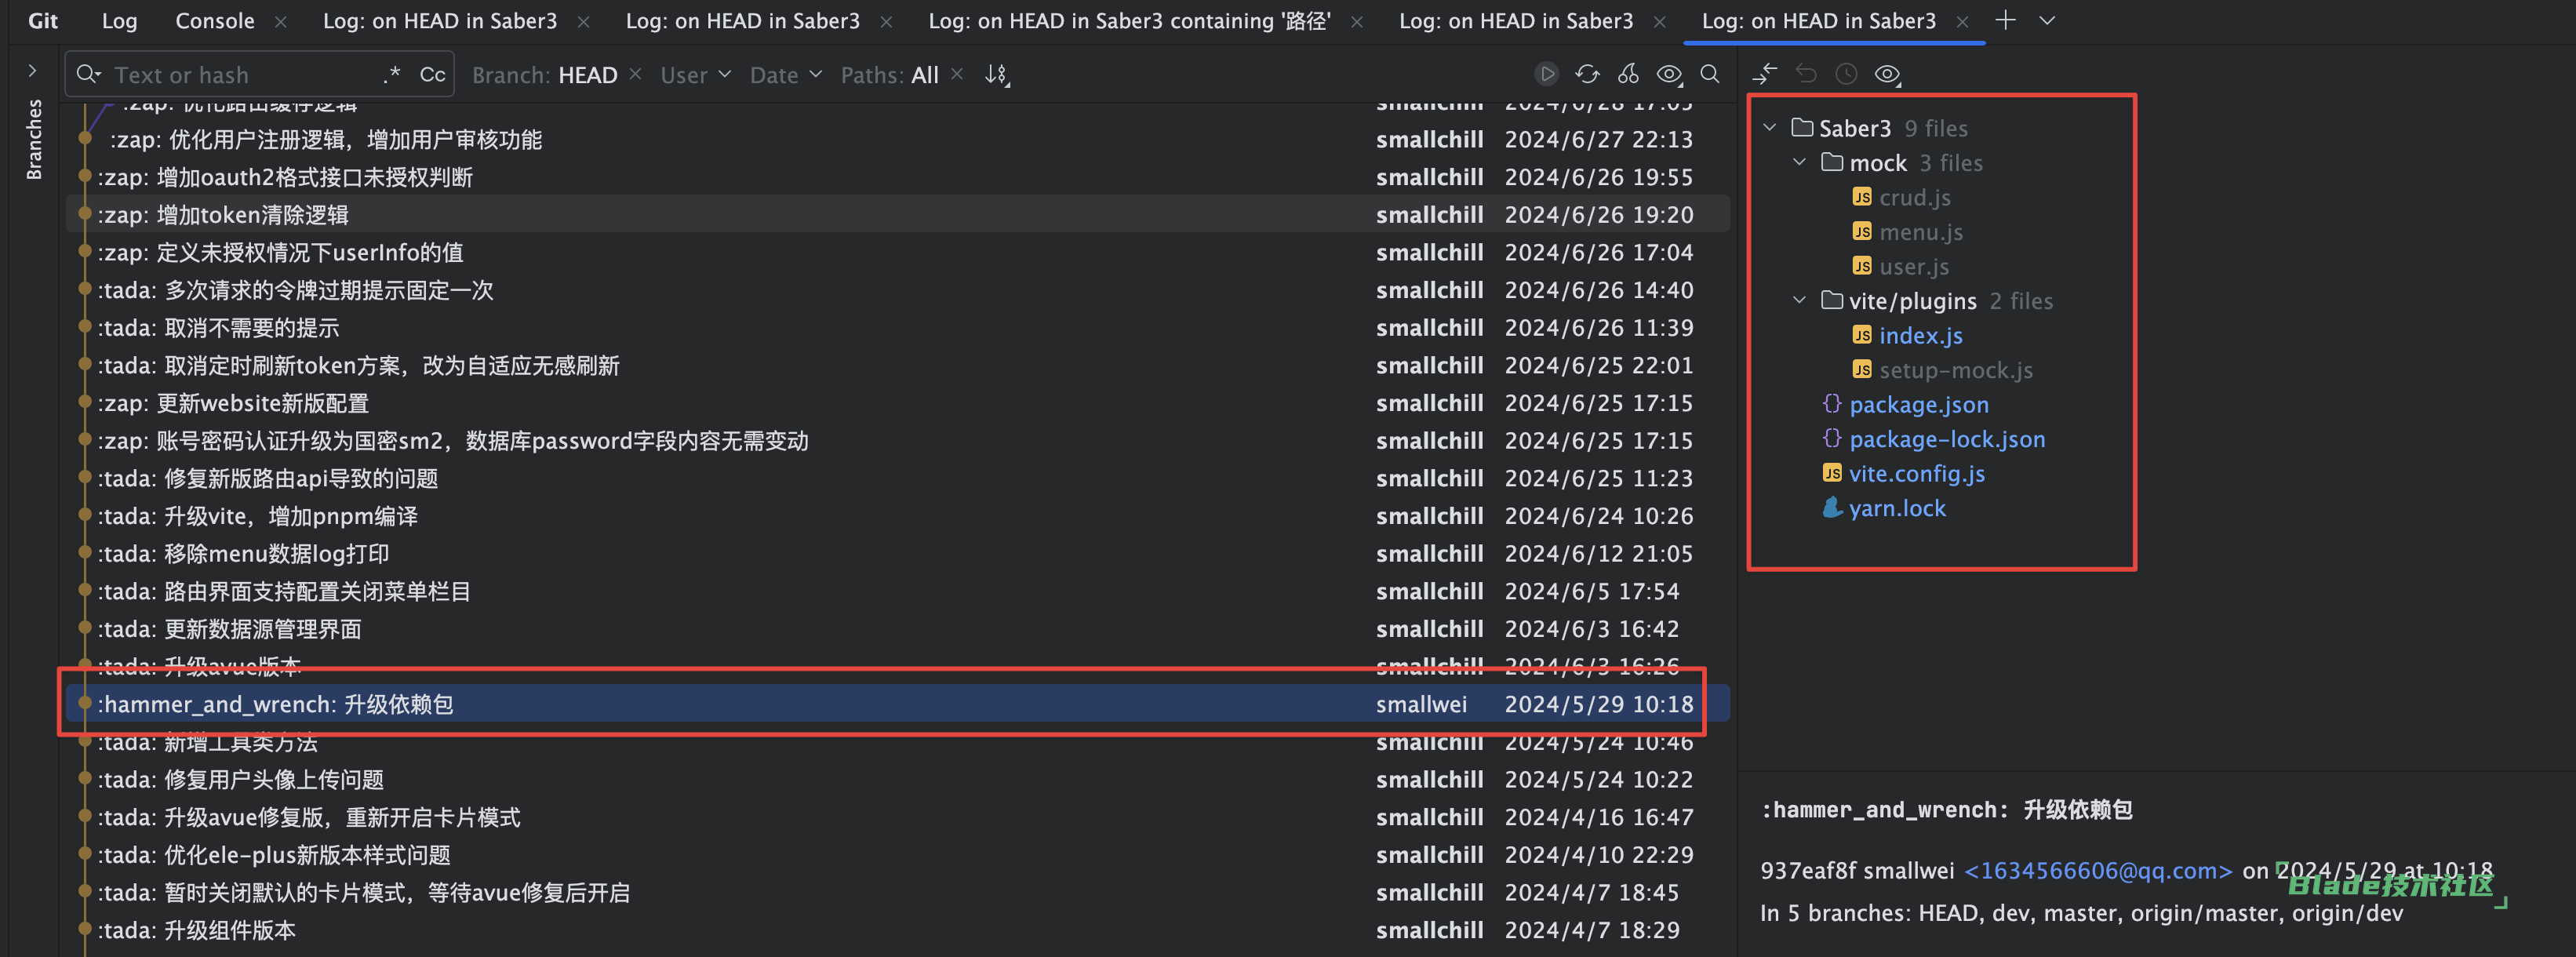Add a new log tab with plus
Image resolution: width=2576 pixels, height=957 pixels.
click(2005, 20)
